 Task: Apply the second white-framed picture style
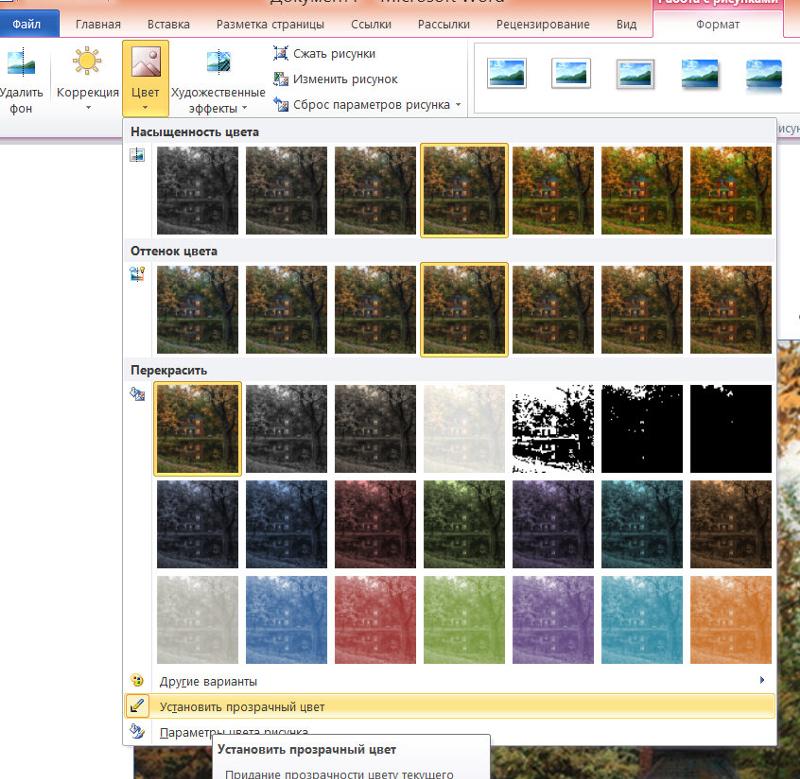(x=571, y=73)
